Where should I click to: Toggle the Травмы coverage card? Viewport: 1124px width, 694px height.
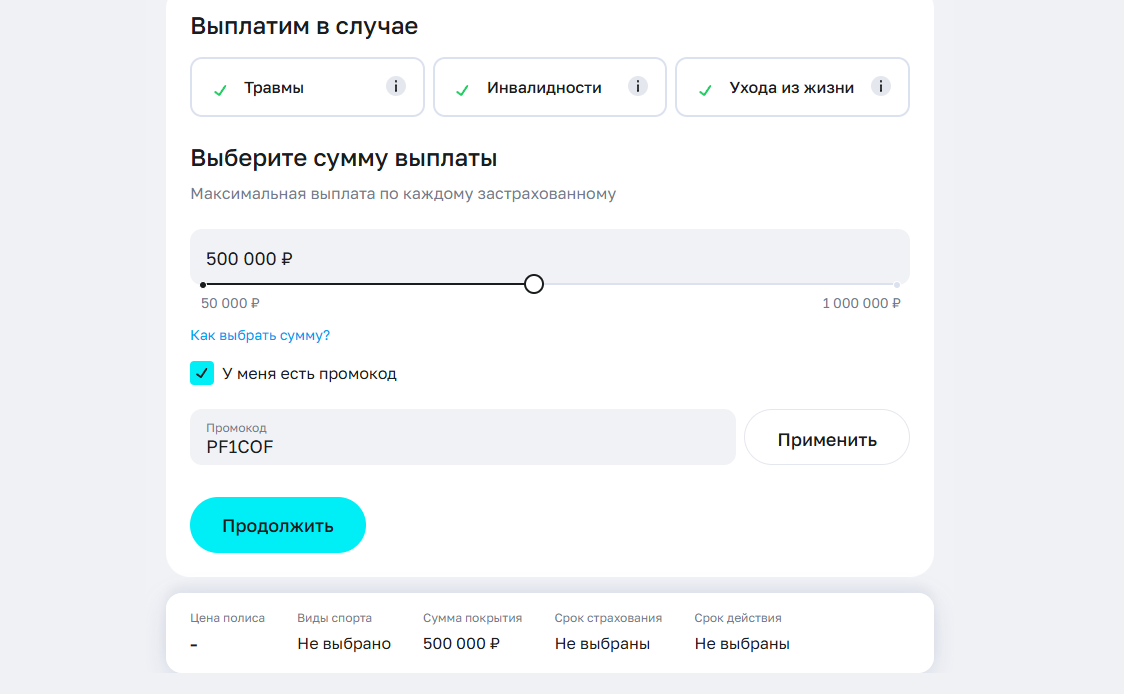290,88
